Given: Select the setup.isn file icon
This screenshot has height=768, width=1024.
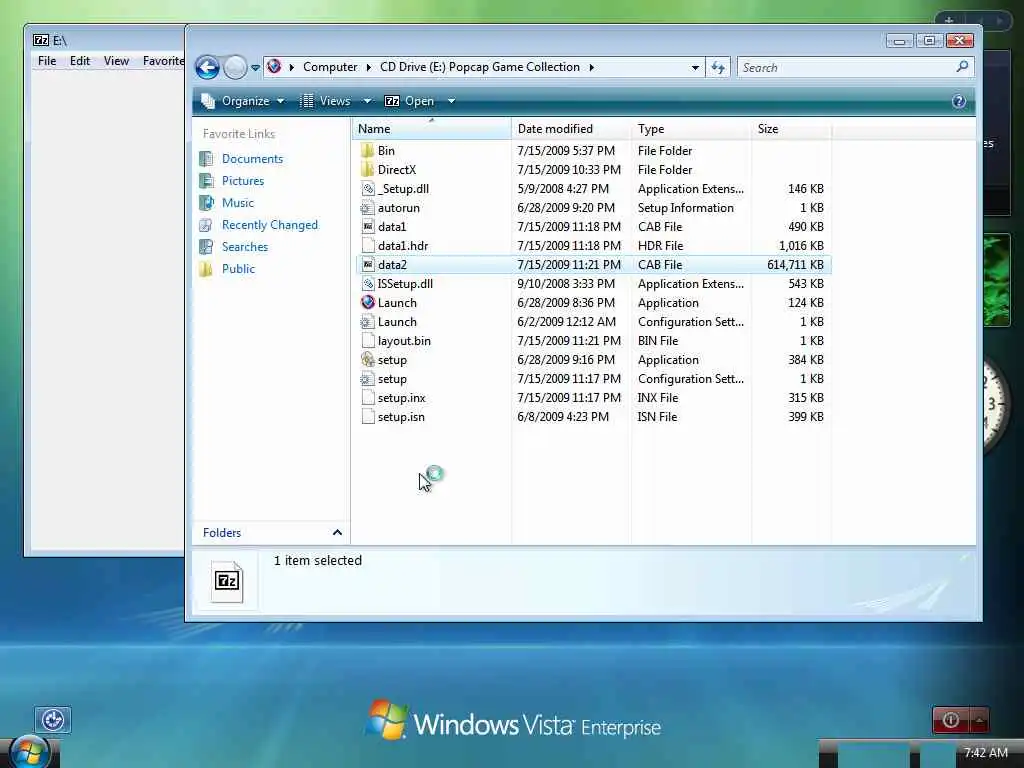Looking at the screenshot, I should pos(368,417).
